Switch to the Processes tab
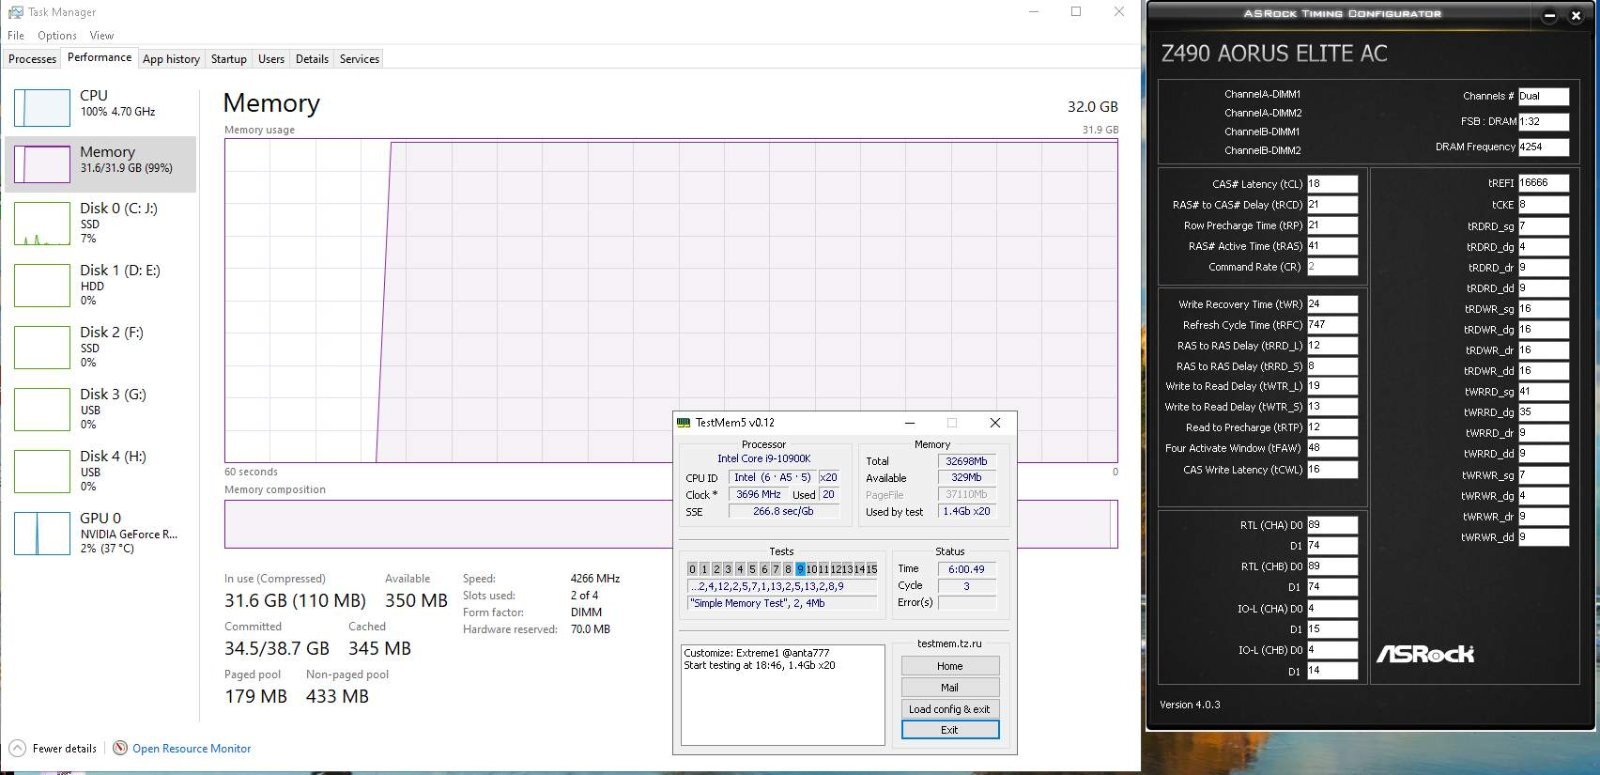This screenshot has height=775, width=1600. 32,59
